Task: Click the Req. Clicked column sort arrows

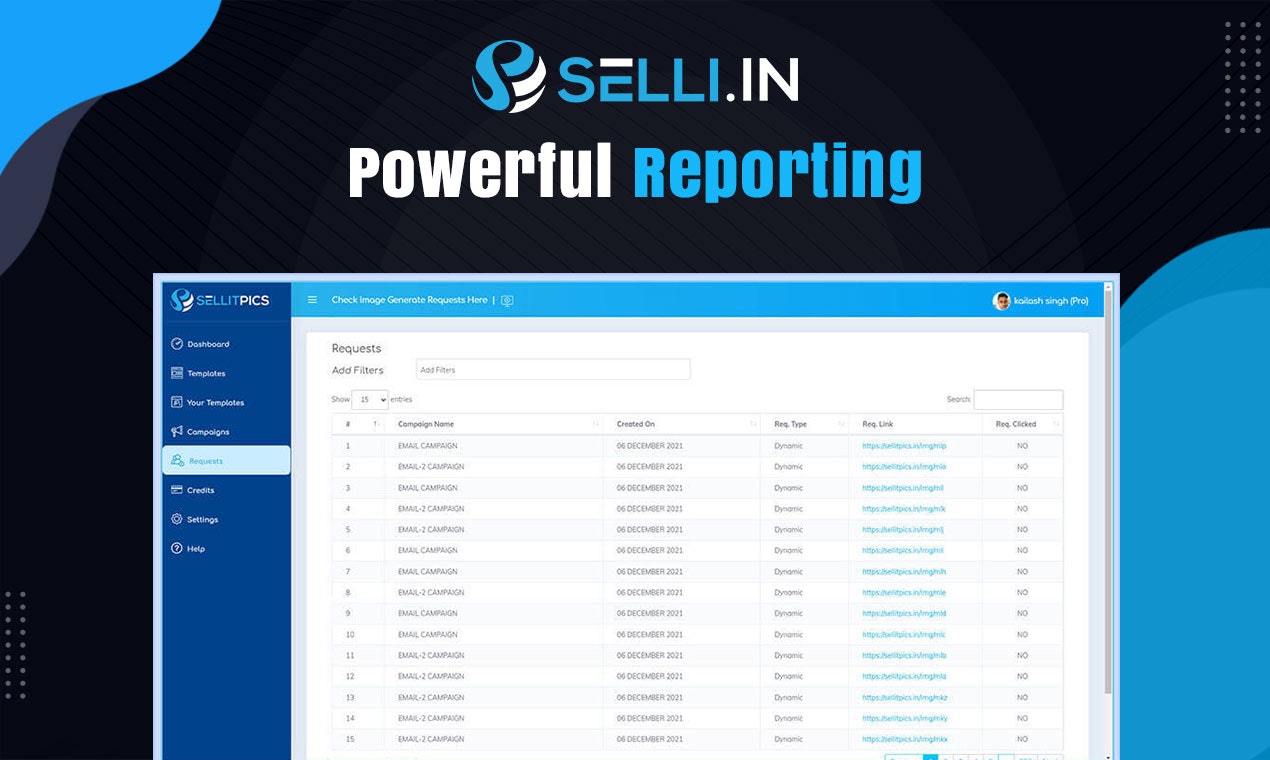Action: tap(1055, 424)
